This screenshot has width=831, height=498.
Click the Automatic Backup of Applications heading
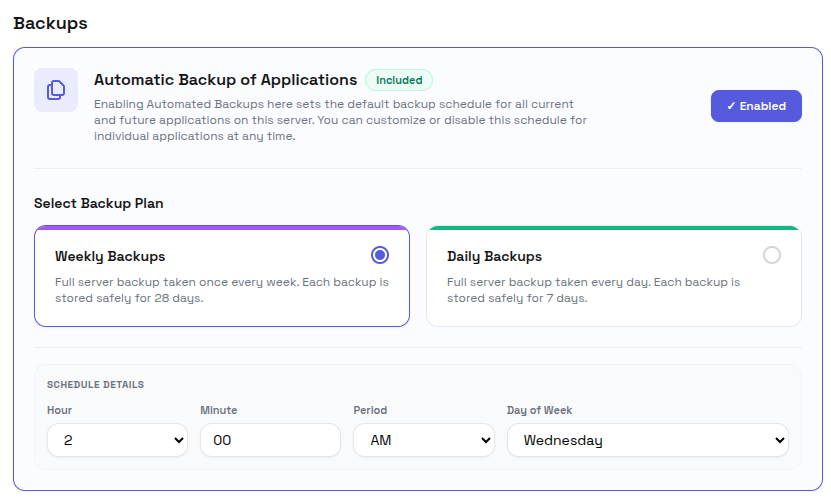point(225,79)
